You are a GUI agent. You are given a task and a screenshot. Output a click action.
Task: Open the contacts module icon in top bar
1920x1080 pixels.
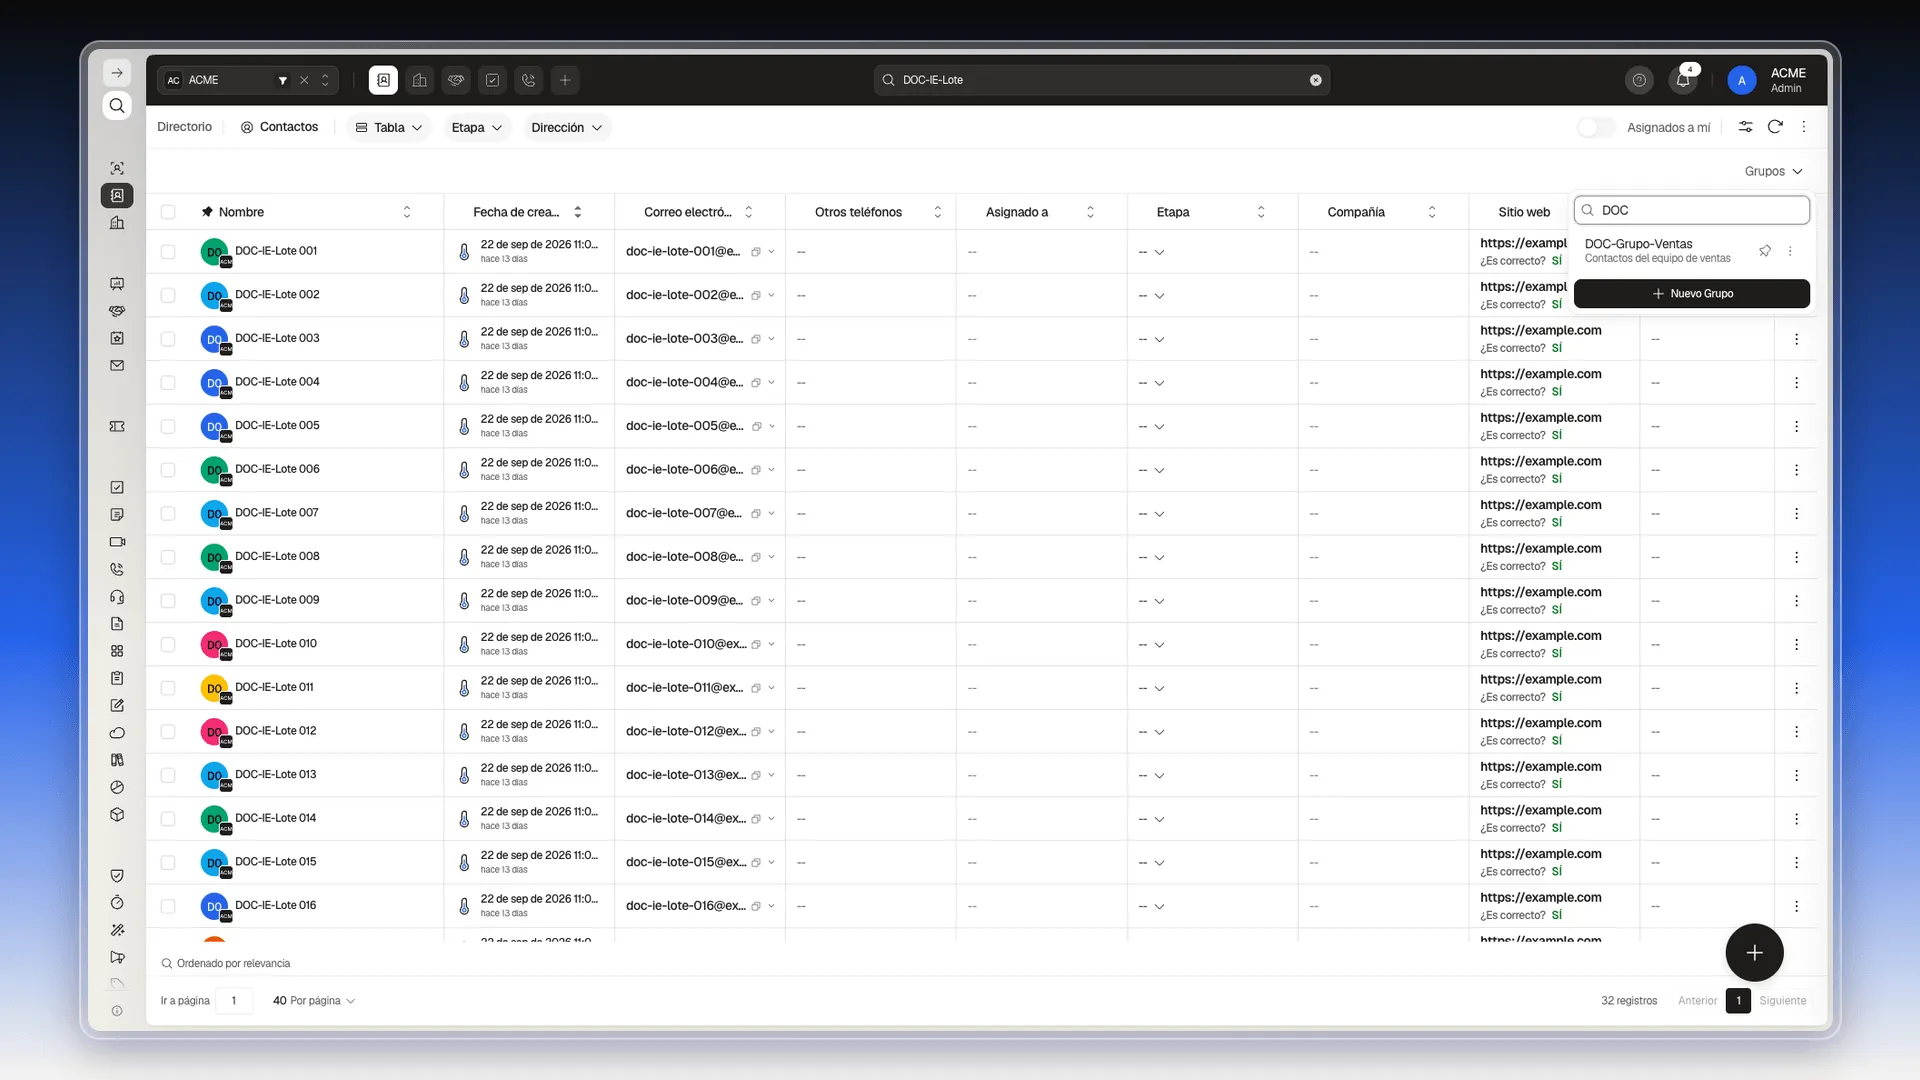[383, 80]
